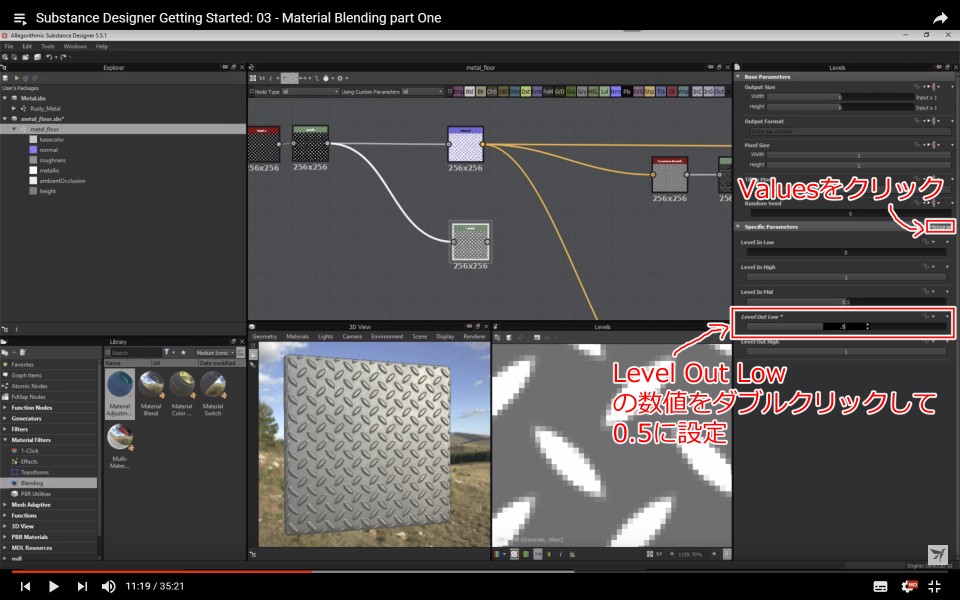Open the Node Type filter dropdown

(310, 92)
